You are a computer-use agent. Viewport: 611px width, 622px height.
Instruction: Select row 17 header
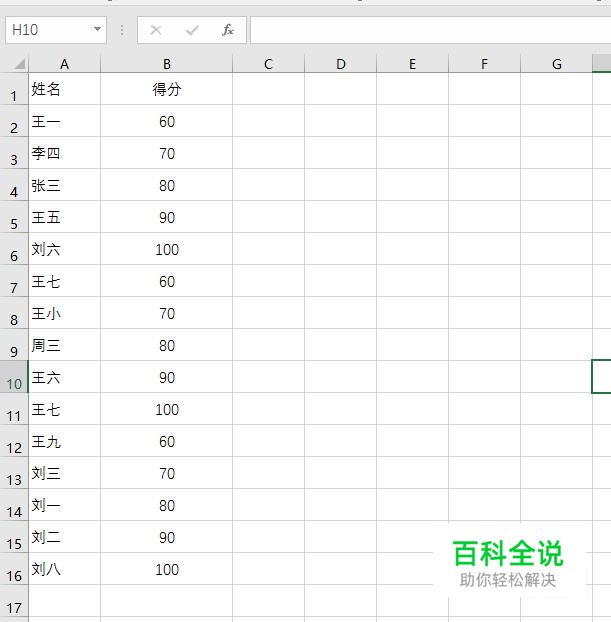coord(14,601)
